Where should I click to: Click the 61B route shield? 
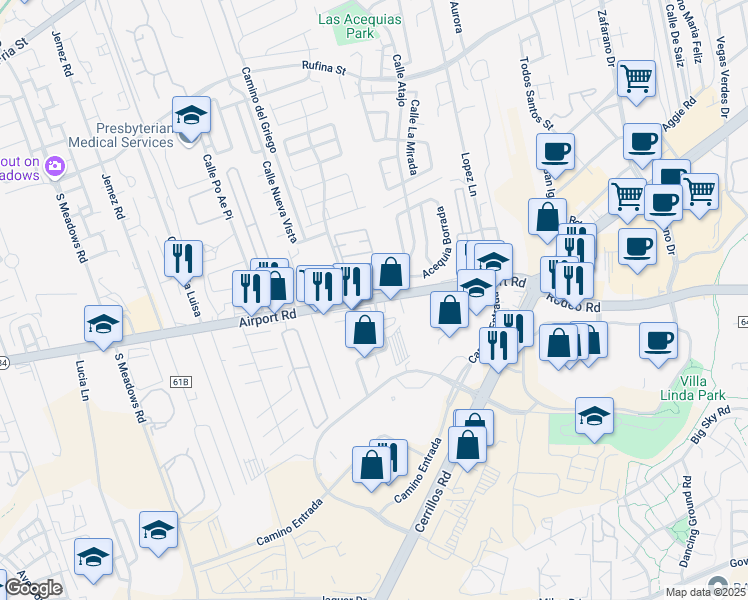click(180, 381)
